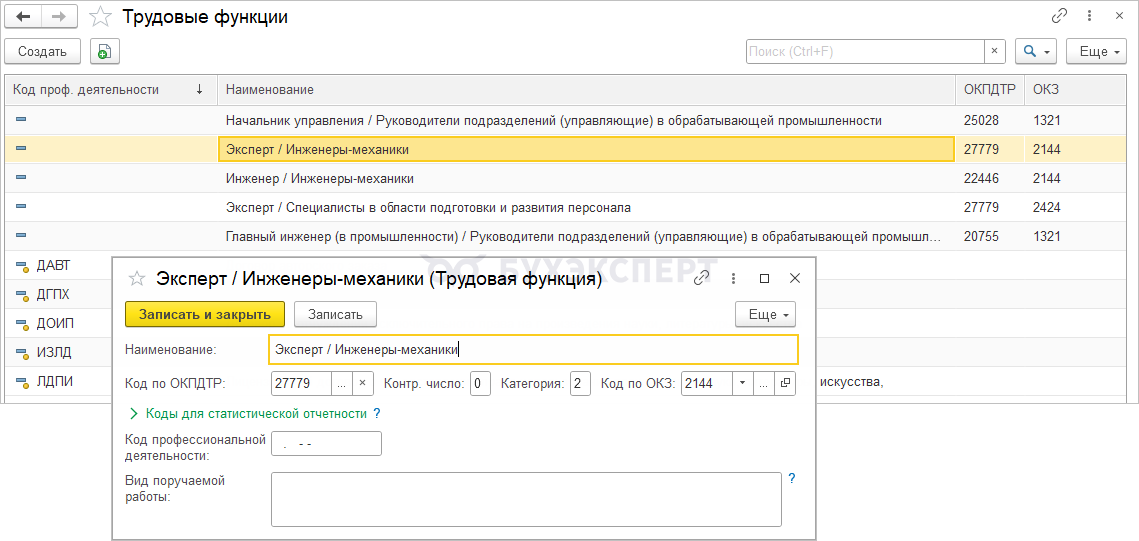
Task: Click the help question mark beside Вид поручаемой работы
Action: [x=792, y=479]
